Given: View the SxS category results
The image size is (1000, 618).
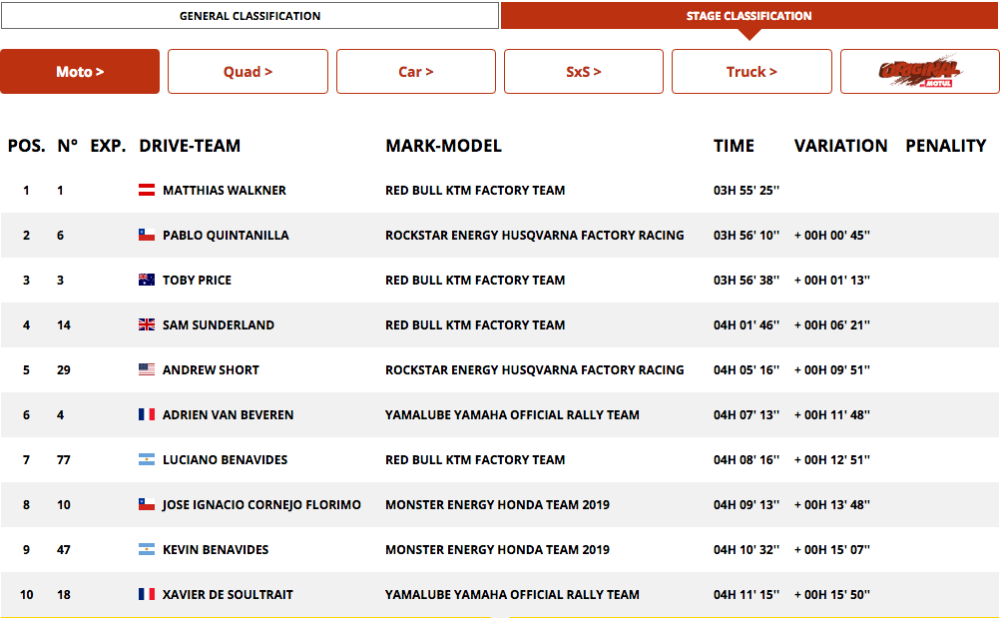Looking at the screenshot, I should pyautogui.click(x=584, y=72).
